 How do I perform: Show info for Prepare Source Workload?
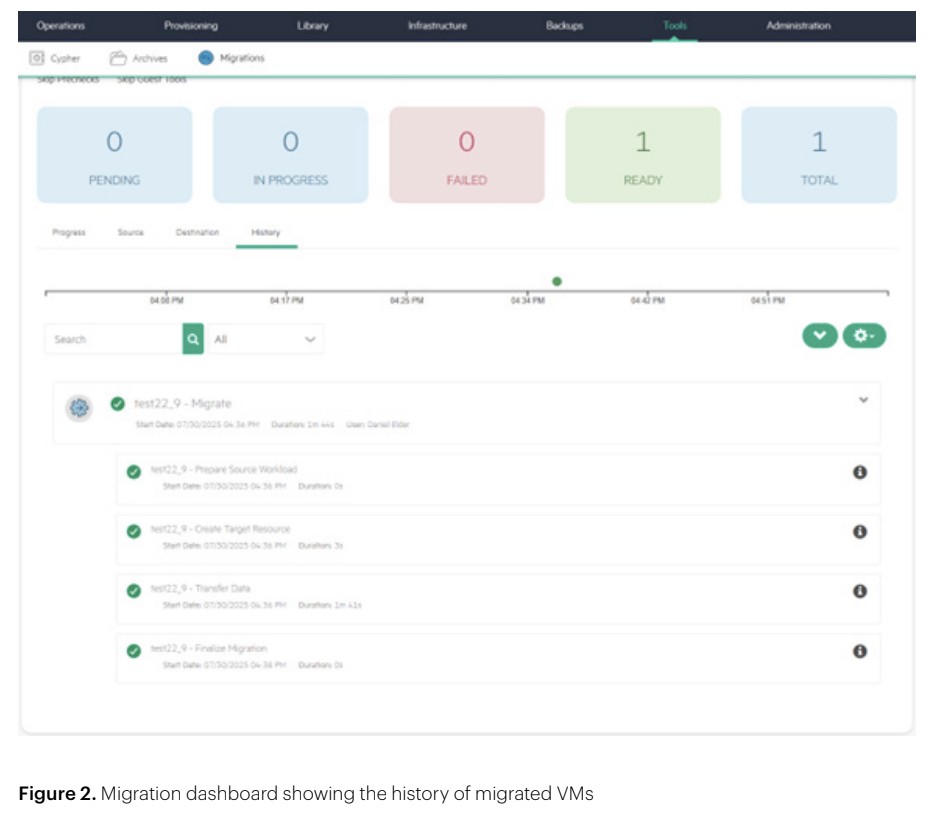(x=859, y=472)
